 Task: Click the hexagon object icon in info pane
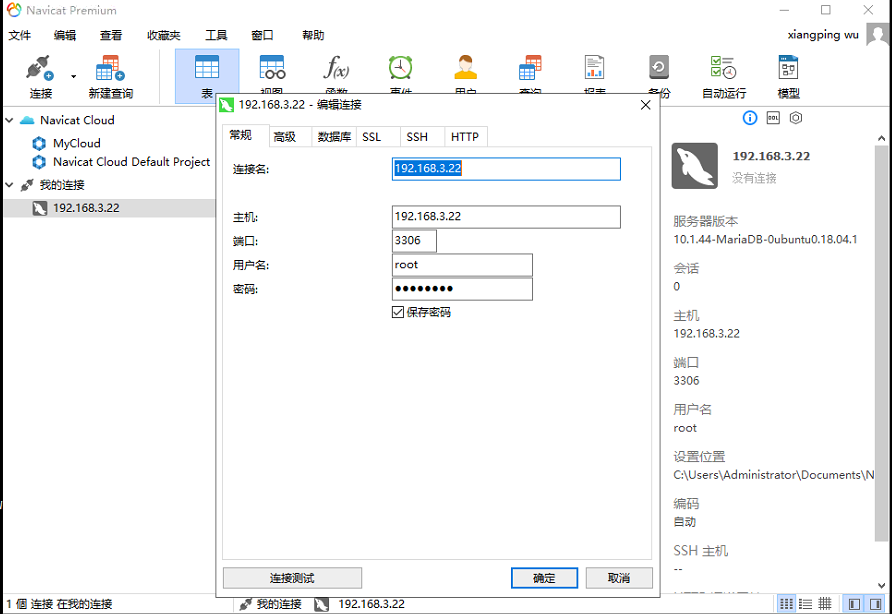[x=796, y=118]
